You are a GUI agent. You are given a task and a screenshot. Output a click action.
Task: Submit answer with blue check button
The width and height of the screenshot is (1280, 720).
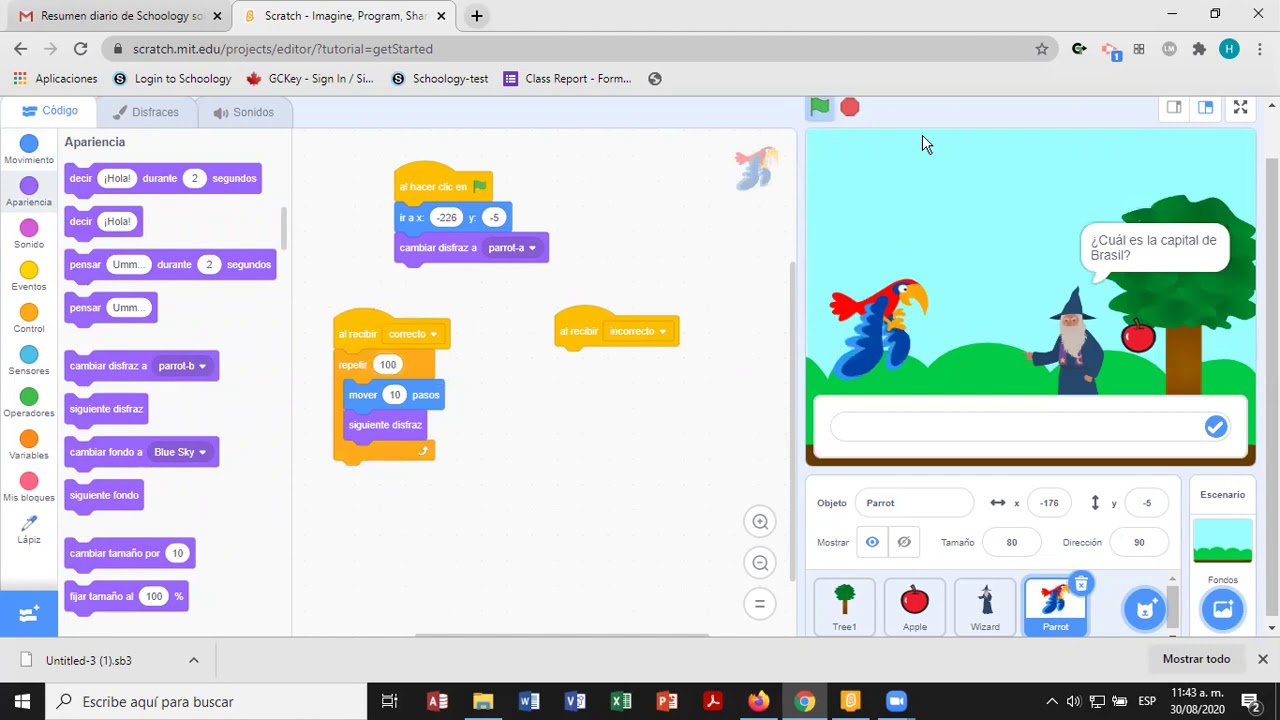coord(1215,427)
